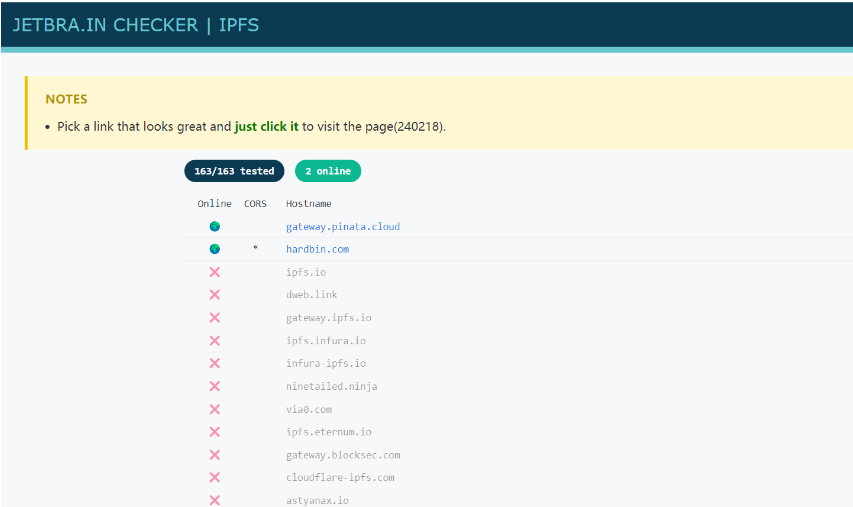The height and width of the screenshot is (507, 853).
Task: Click the offline X icon for infura-ipfs.io
Action: [215, 363]
